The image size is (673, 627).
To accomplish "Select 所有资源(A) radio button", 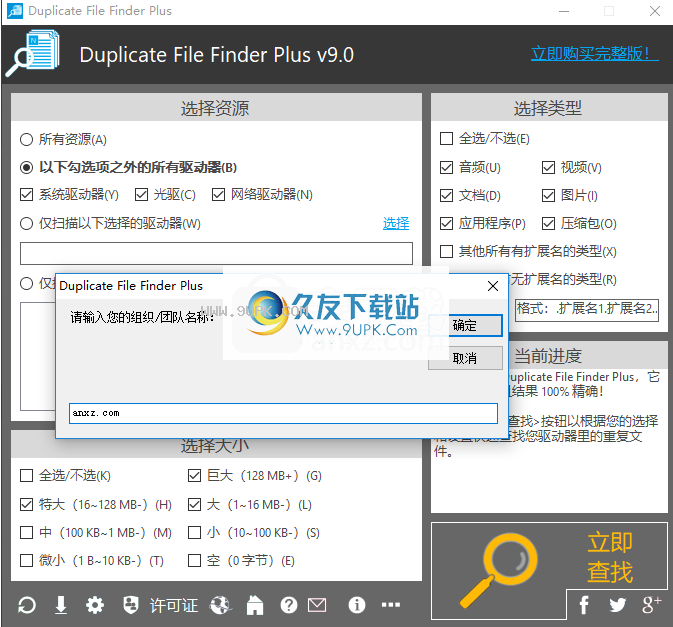I will pos(27,139).
